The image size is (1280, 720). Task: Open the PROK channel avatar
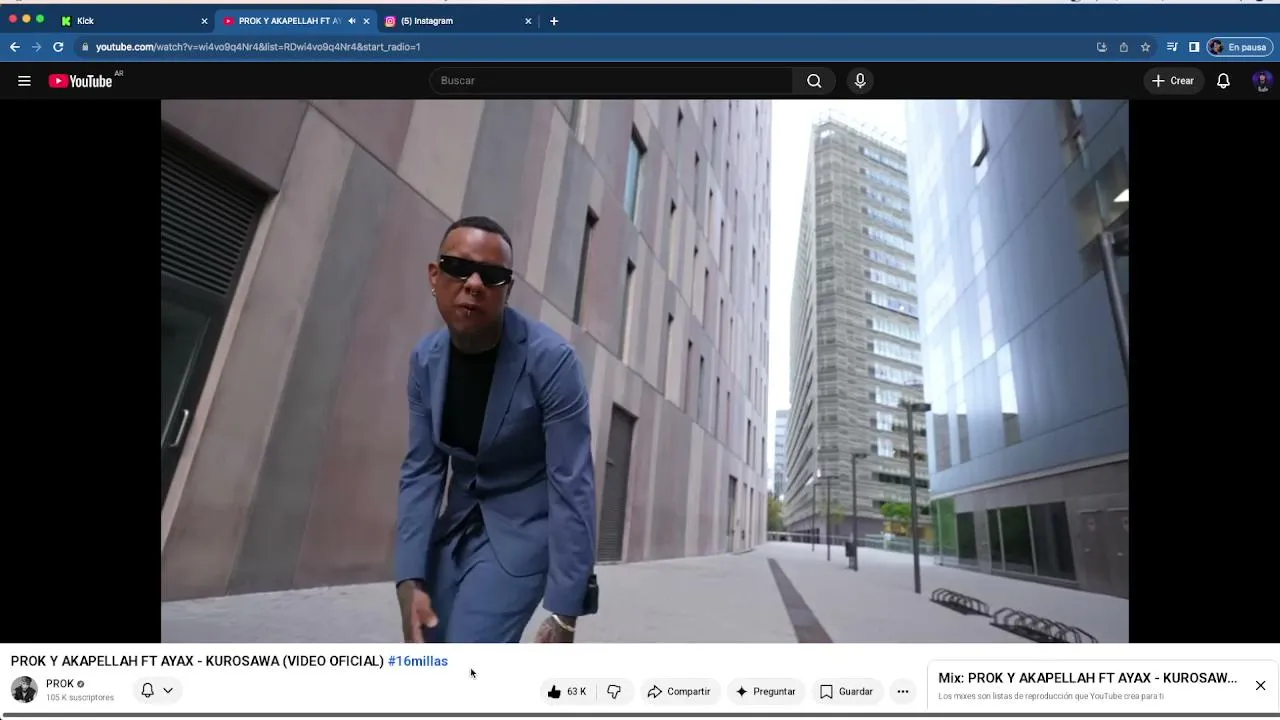pos(24,690)
